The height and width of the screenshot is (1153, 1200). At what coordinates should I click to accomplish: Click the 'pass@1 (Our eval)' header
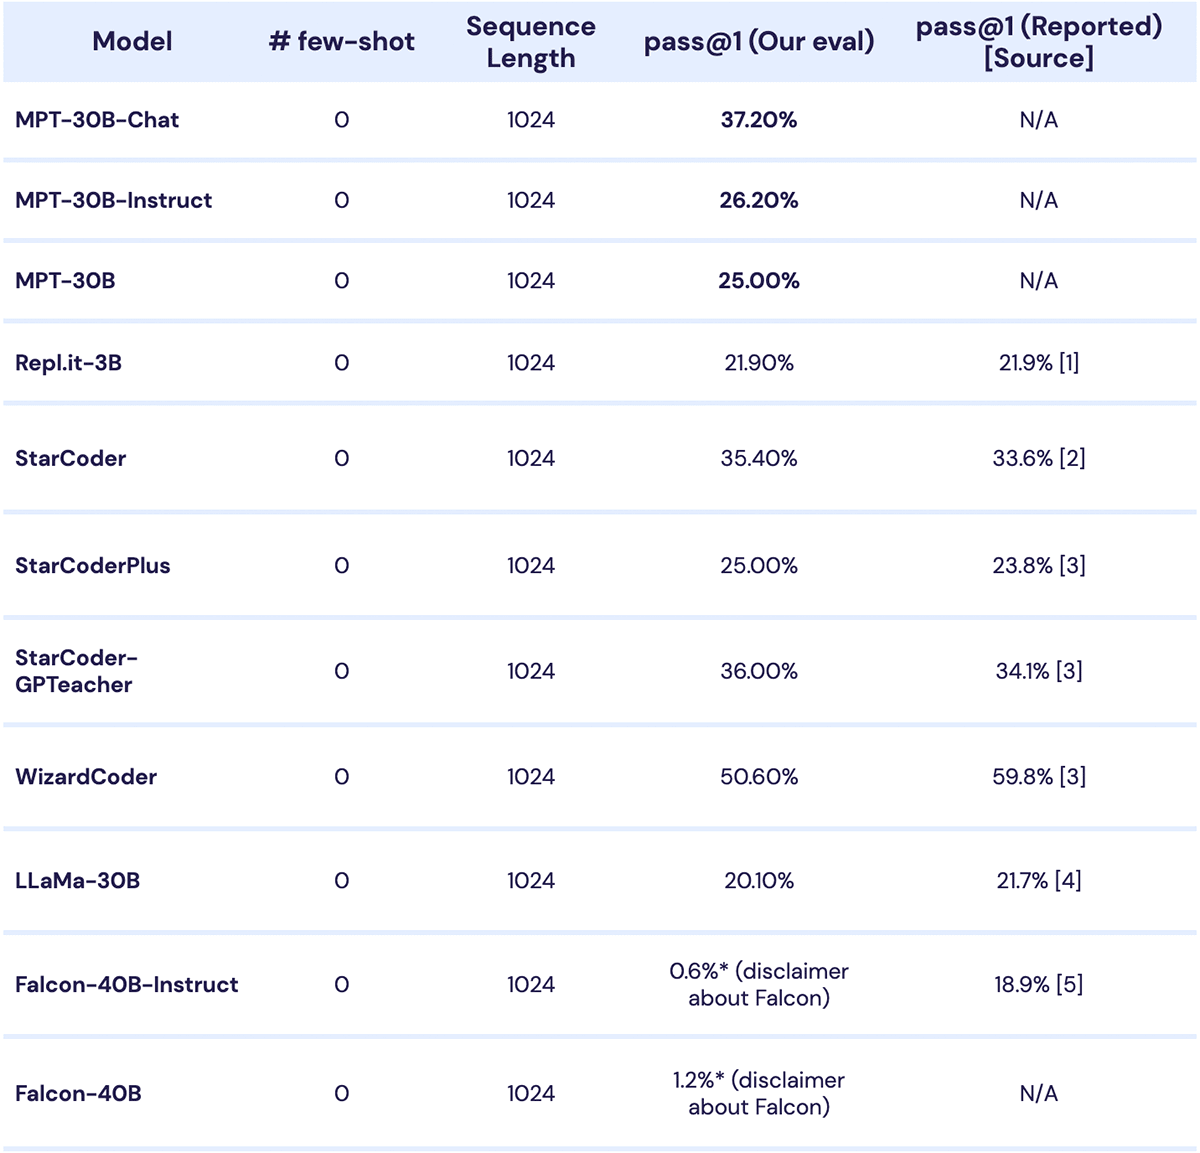759,41
